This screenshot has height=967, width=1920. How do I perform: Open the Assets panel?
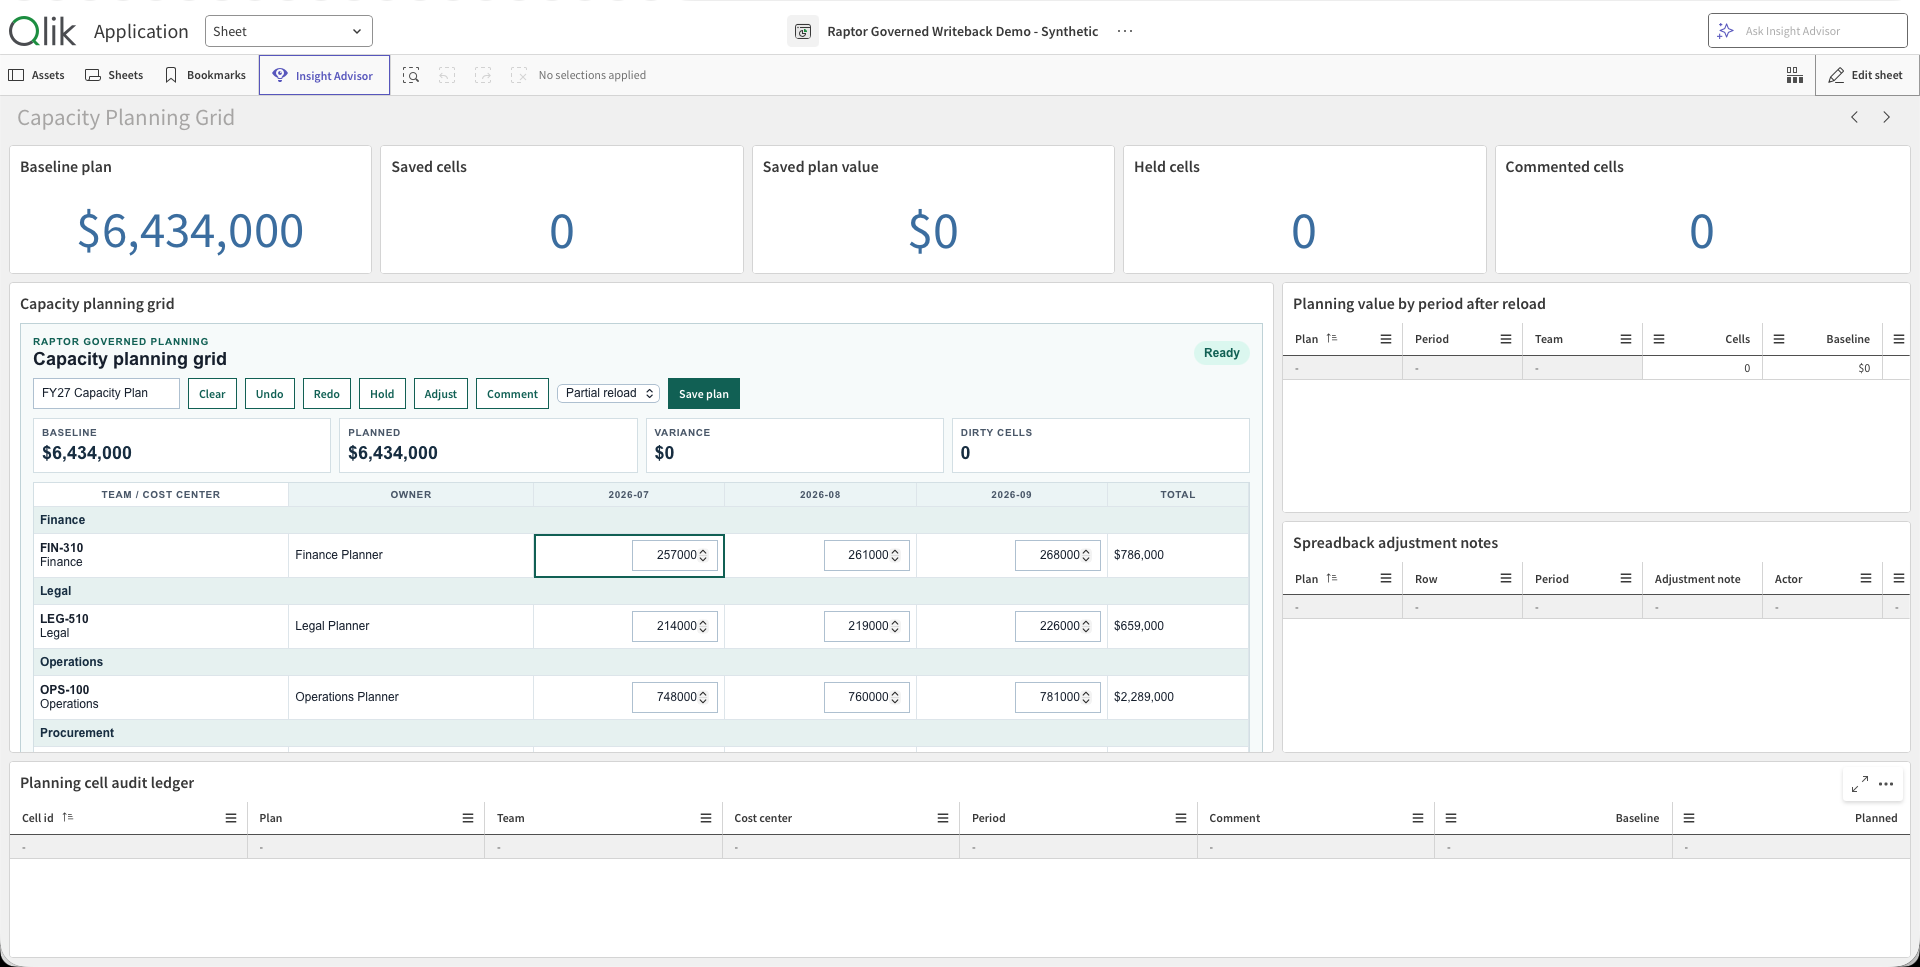click(37, 75)
